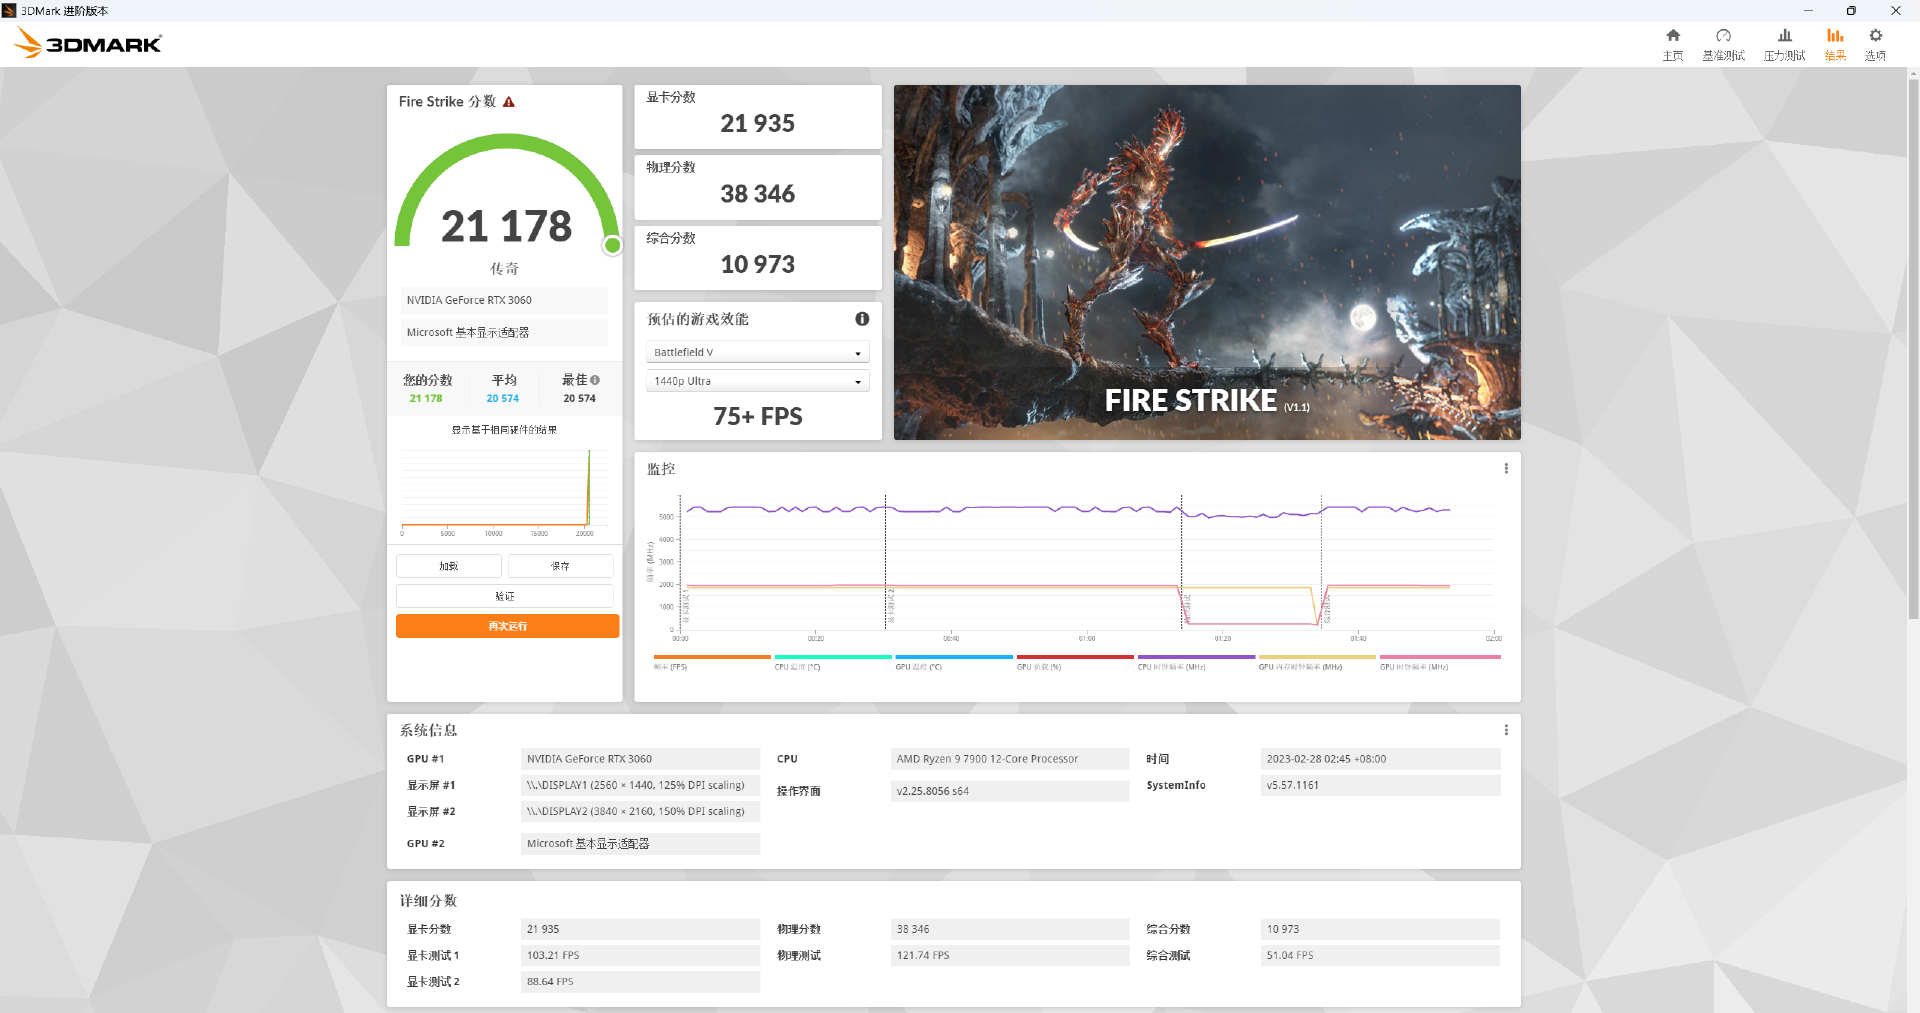Open the Battlefield V game dropdown
1920x1013 pixels.
click(x=757, y=352)
